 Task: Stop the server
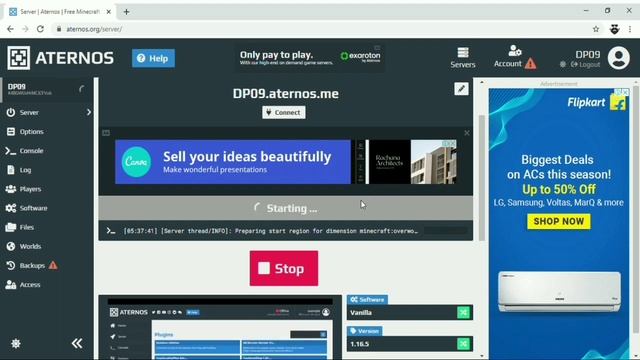(284, 268)
